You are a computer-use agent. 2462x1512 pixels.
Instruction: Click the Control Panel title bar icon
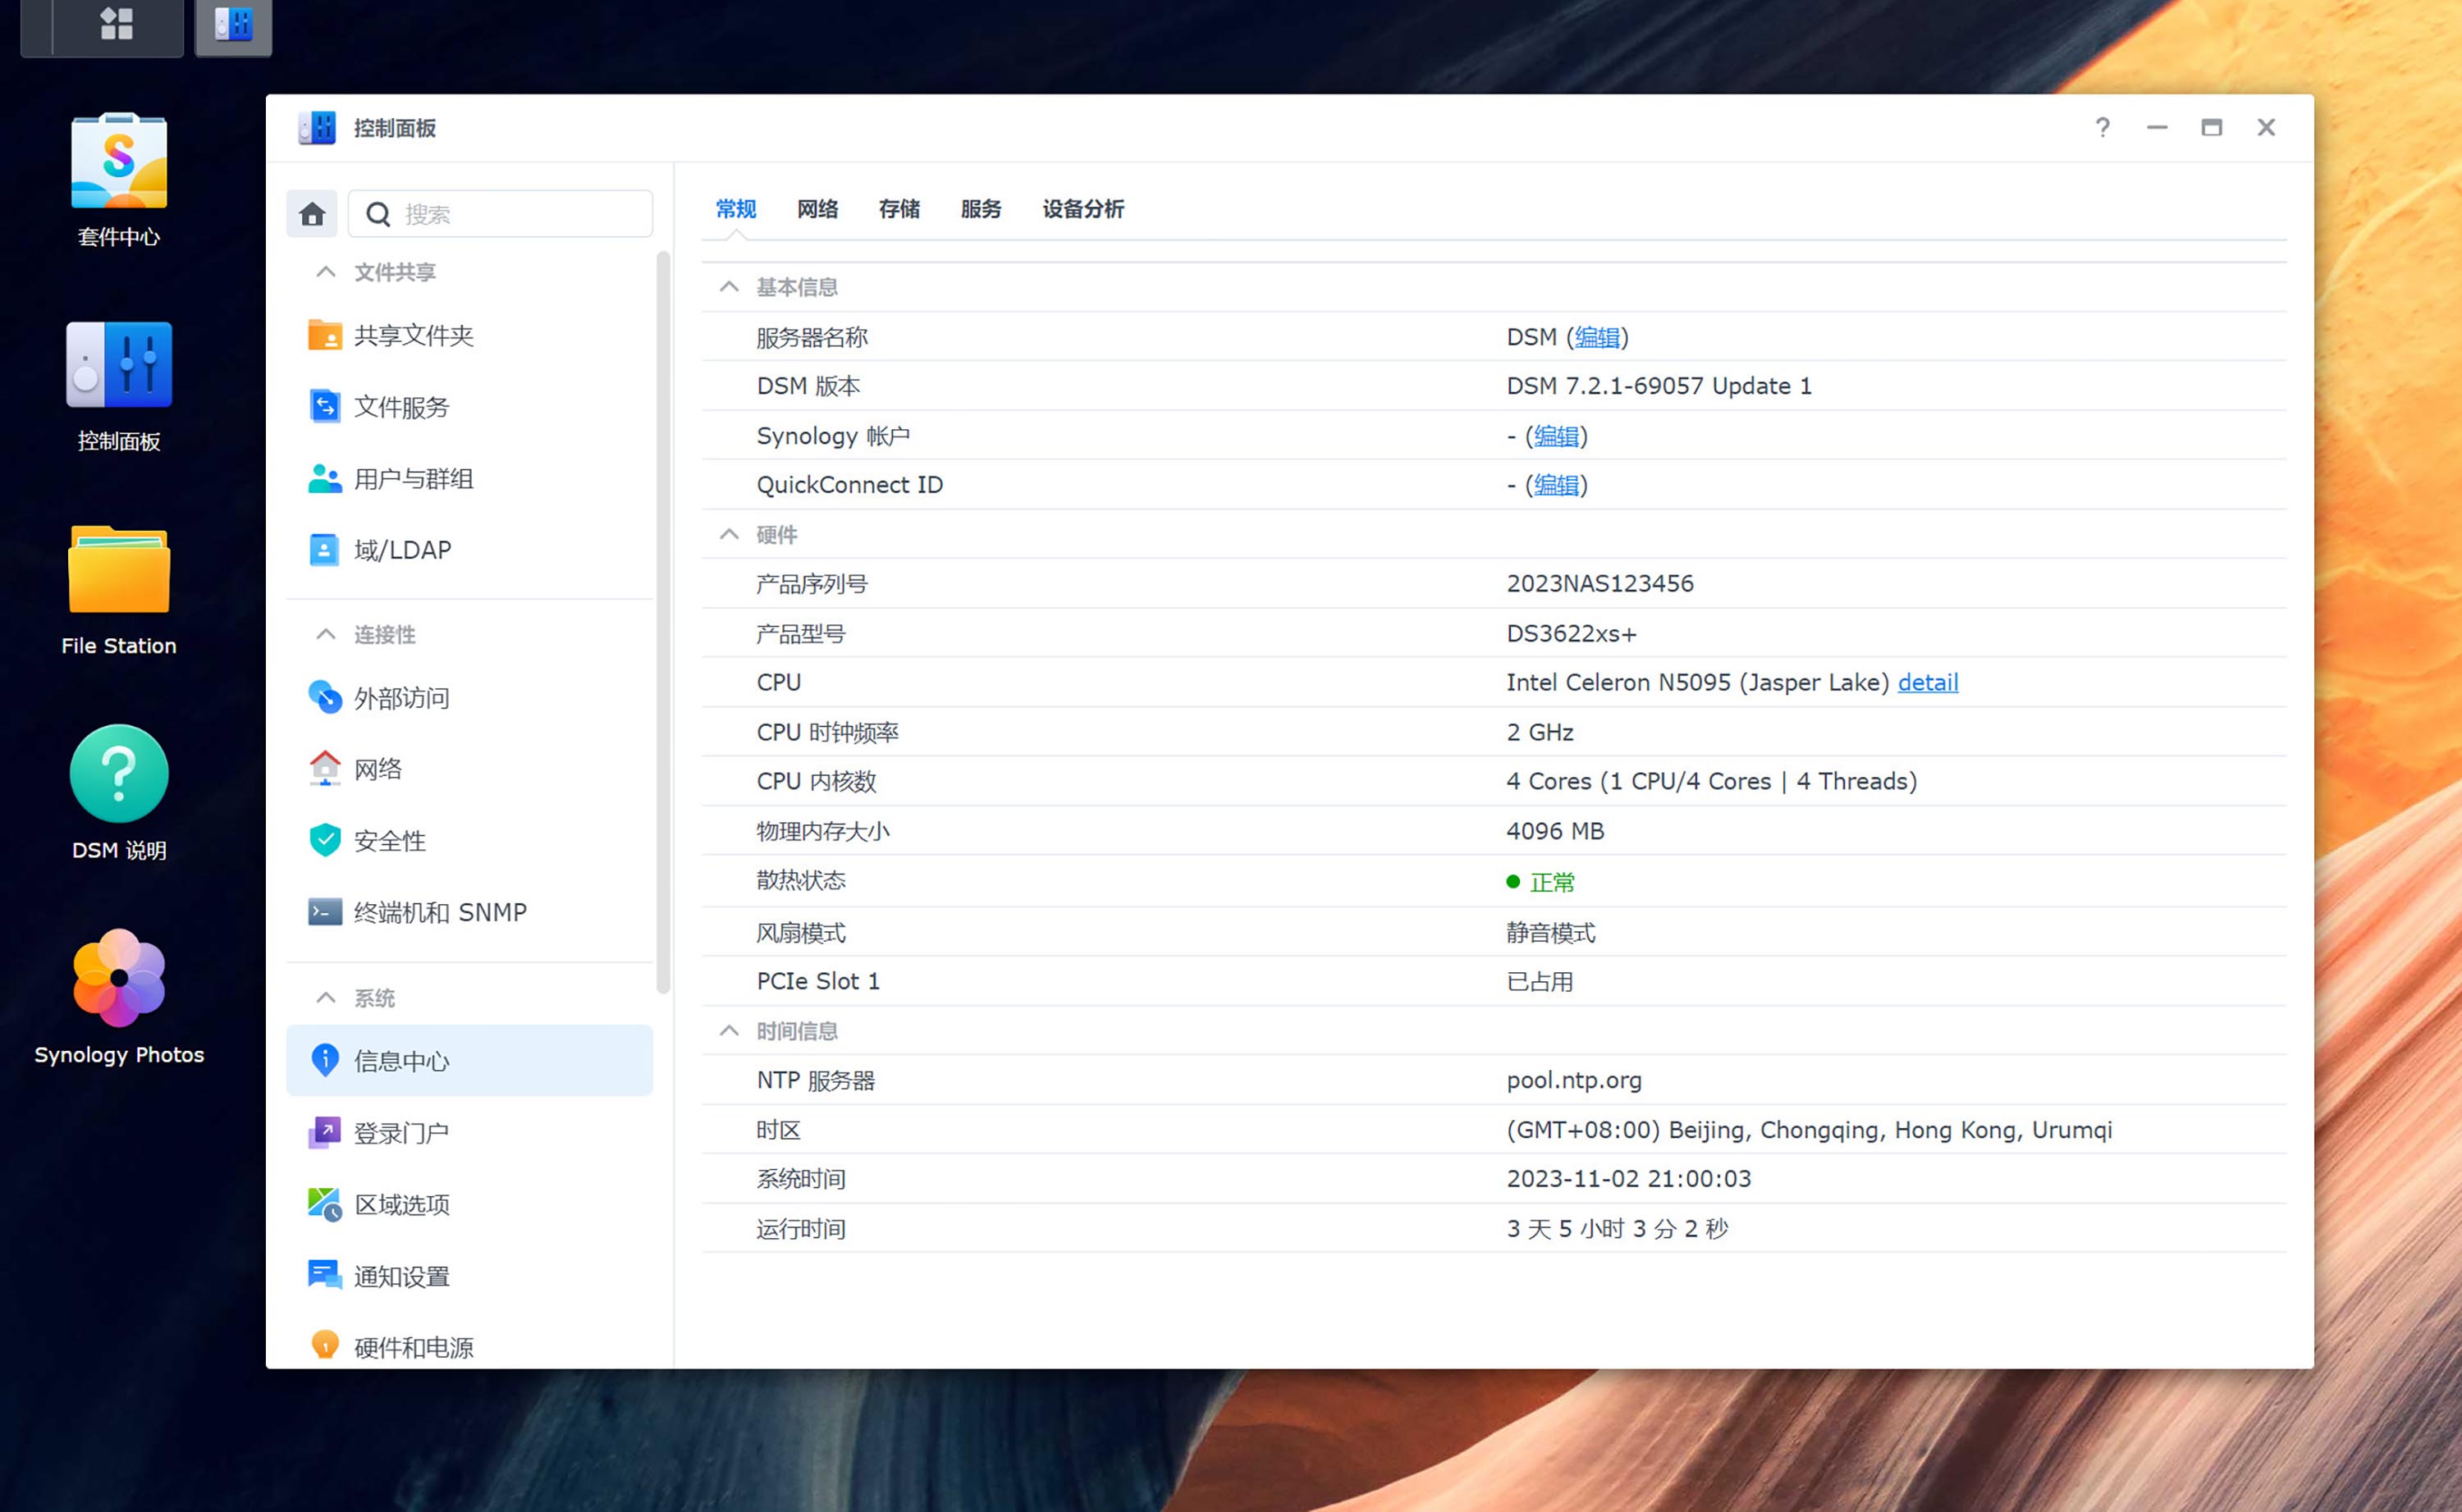pyautogui.click(x=317, y=127)
